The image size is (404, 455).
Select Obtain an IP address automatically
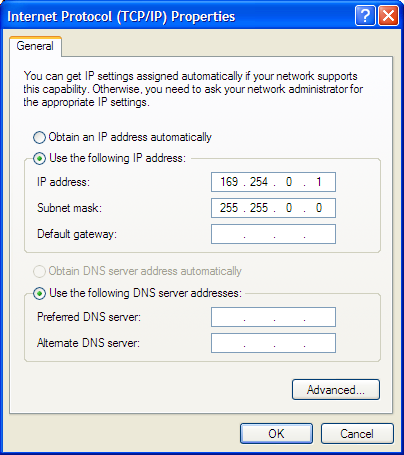(39, 137)
